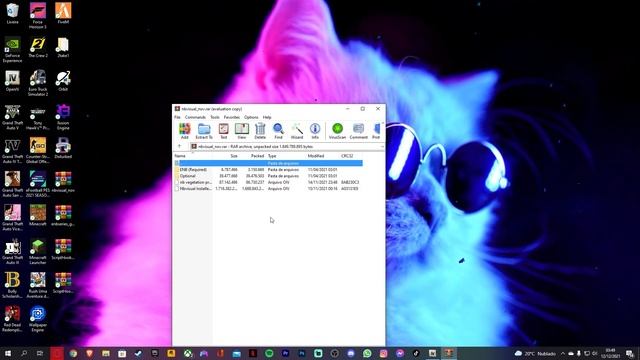Viewport: 640px width, 360px height.
Task: Select the ENB (Required) folder row
Action: pos(268,169)
